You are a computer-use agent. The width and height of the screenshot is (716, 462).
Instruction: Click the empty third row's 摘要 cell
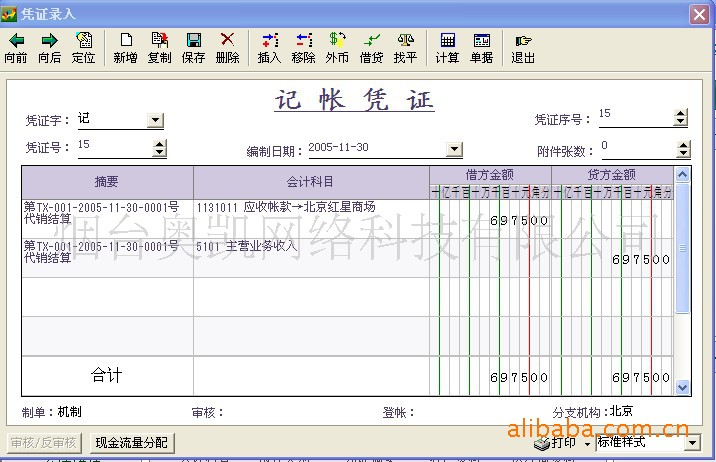pos(108,297)
